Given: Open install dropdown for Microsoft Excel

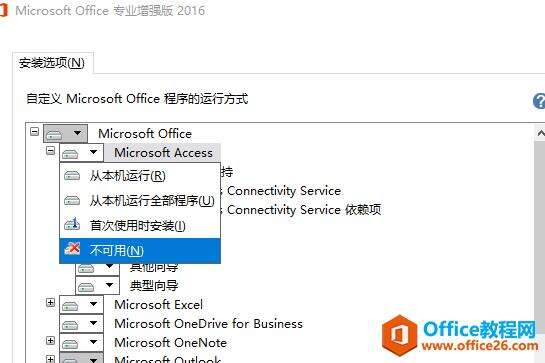Looking at the screenshot, I should (81, 305).
